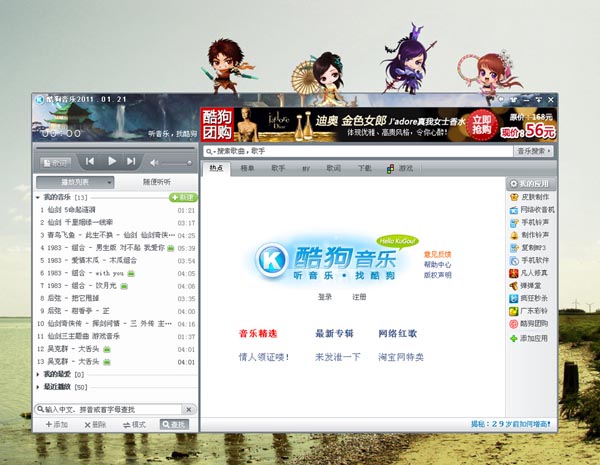The height and width of the screenshot is (465, 600).
Task: Open search magnifier dropdown in top search bar
Action: [210, 152]
